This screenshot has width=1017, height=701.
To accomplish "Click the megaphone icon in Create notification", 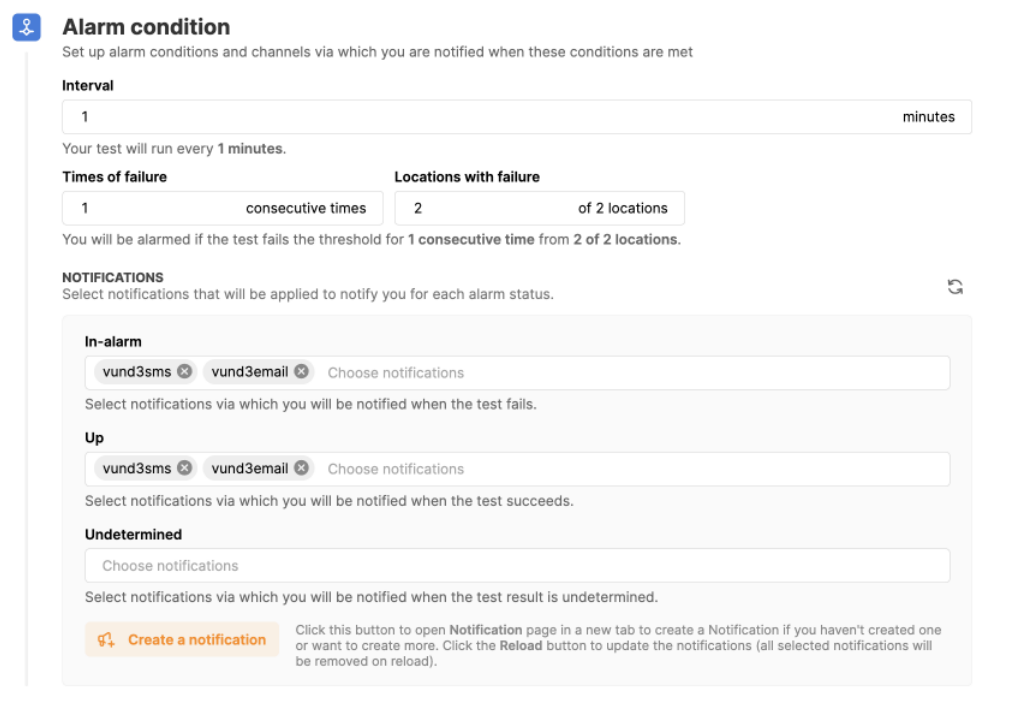I will pyautogui.click(x=106, y=640).
